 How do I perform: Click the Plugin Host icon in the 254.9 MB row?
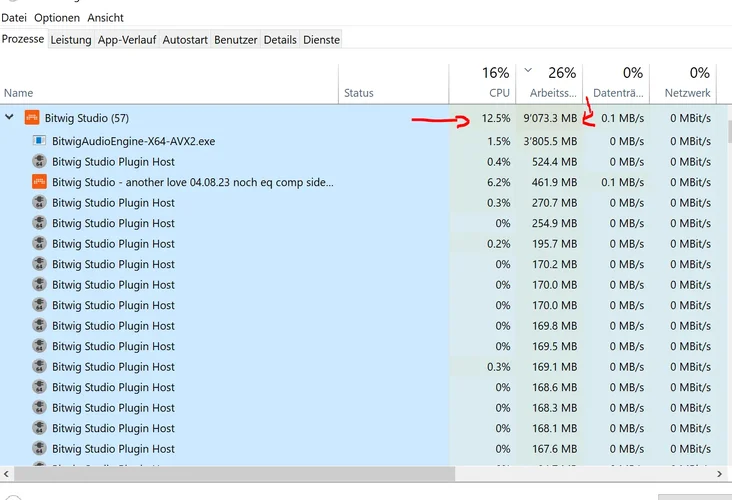coord(39,223)
